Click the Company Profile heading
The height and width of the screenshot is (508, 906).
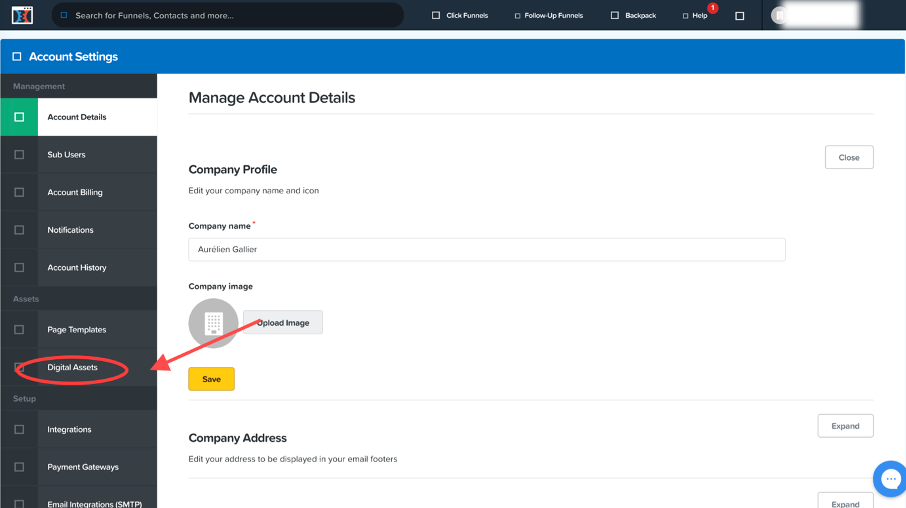tap(232, 169)
